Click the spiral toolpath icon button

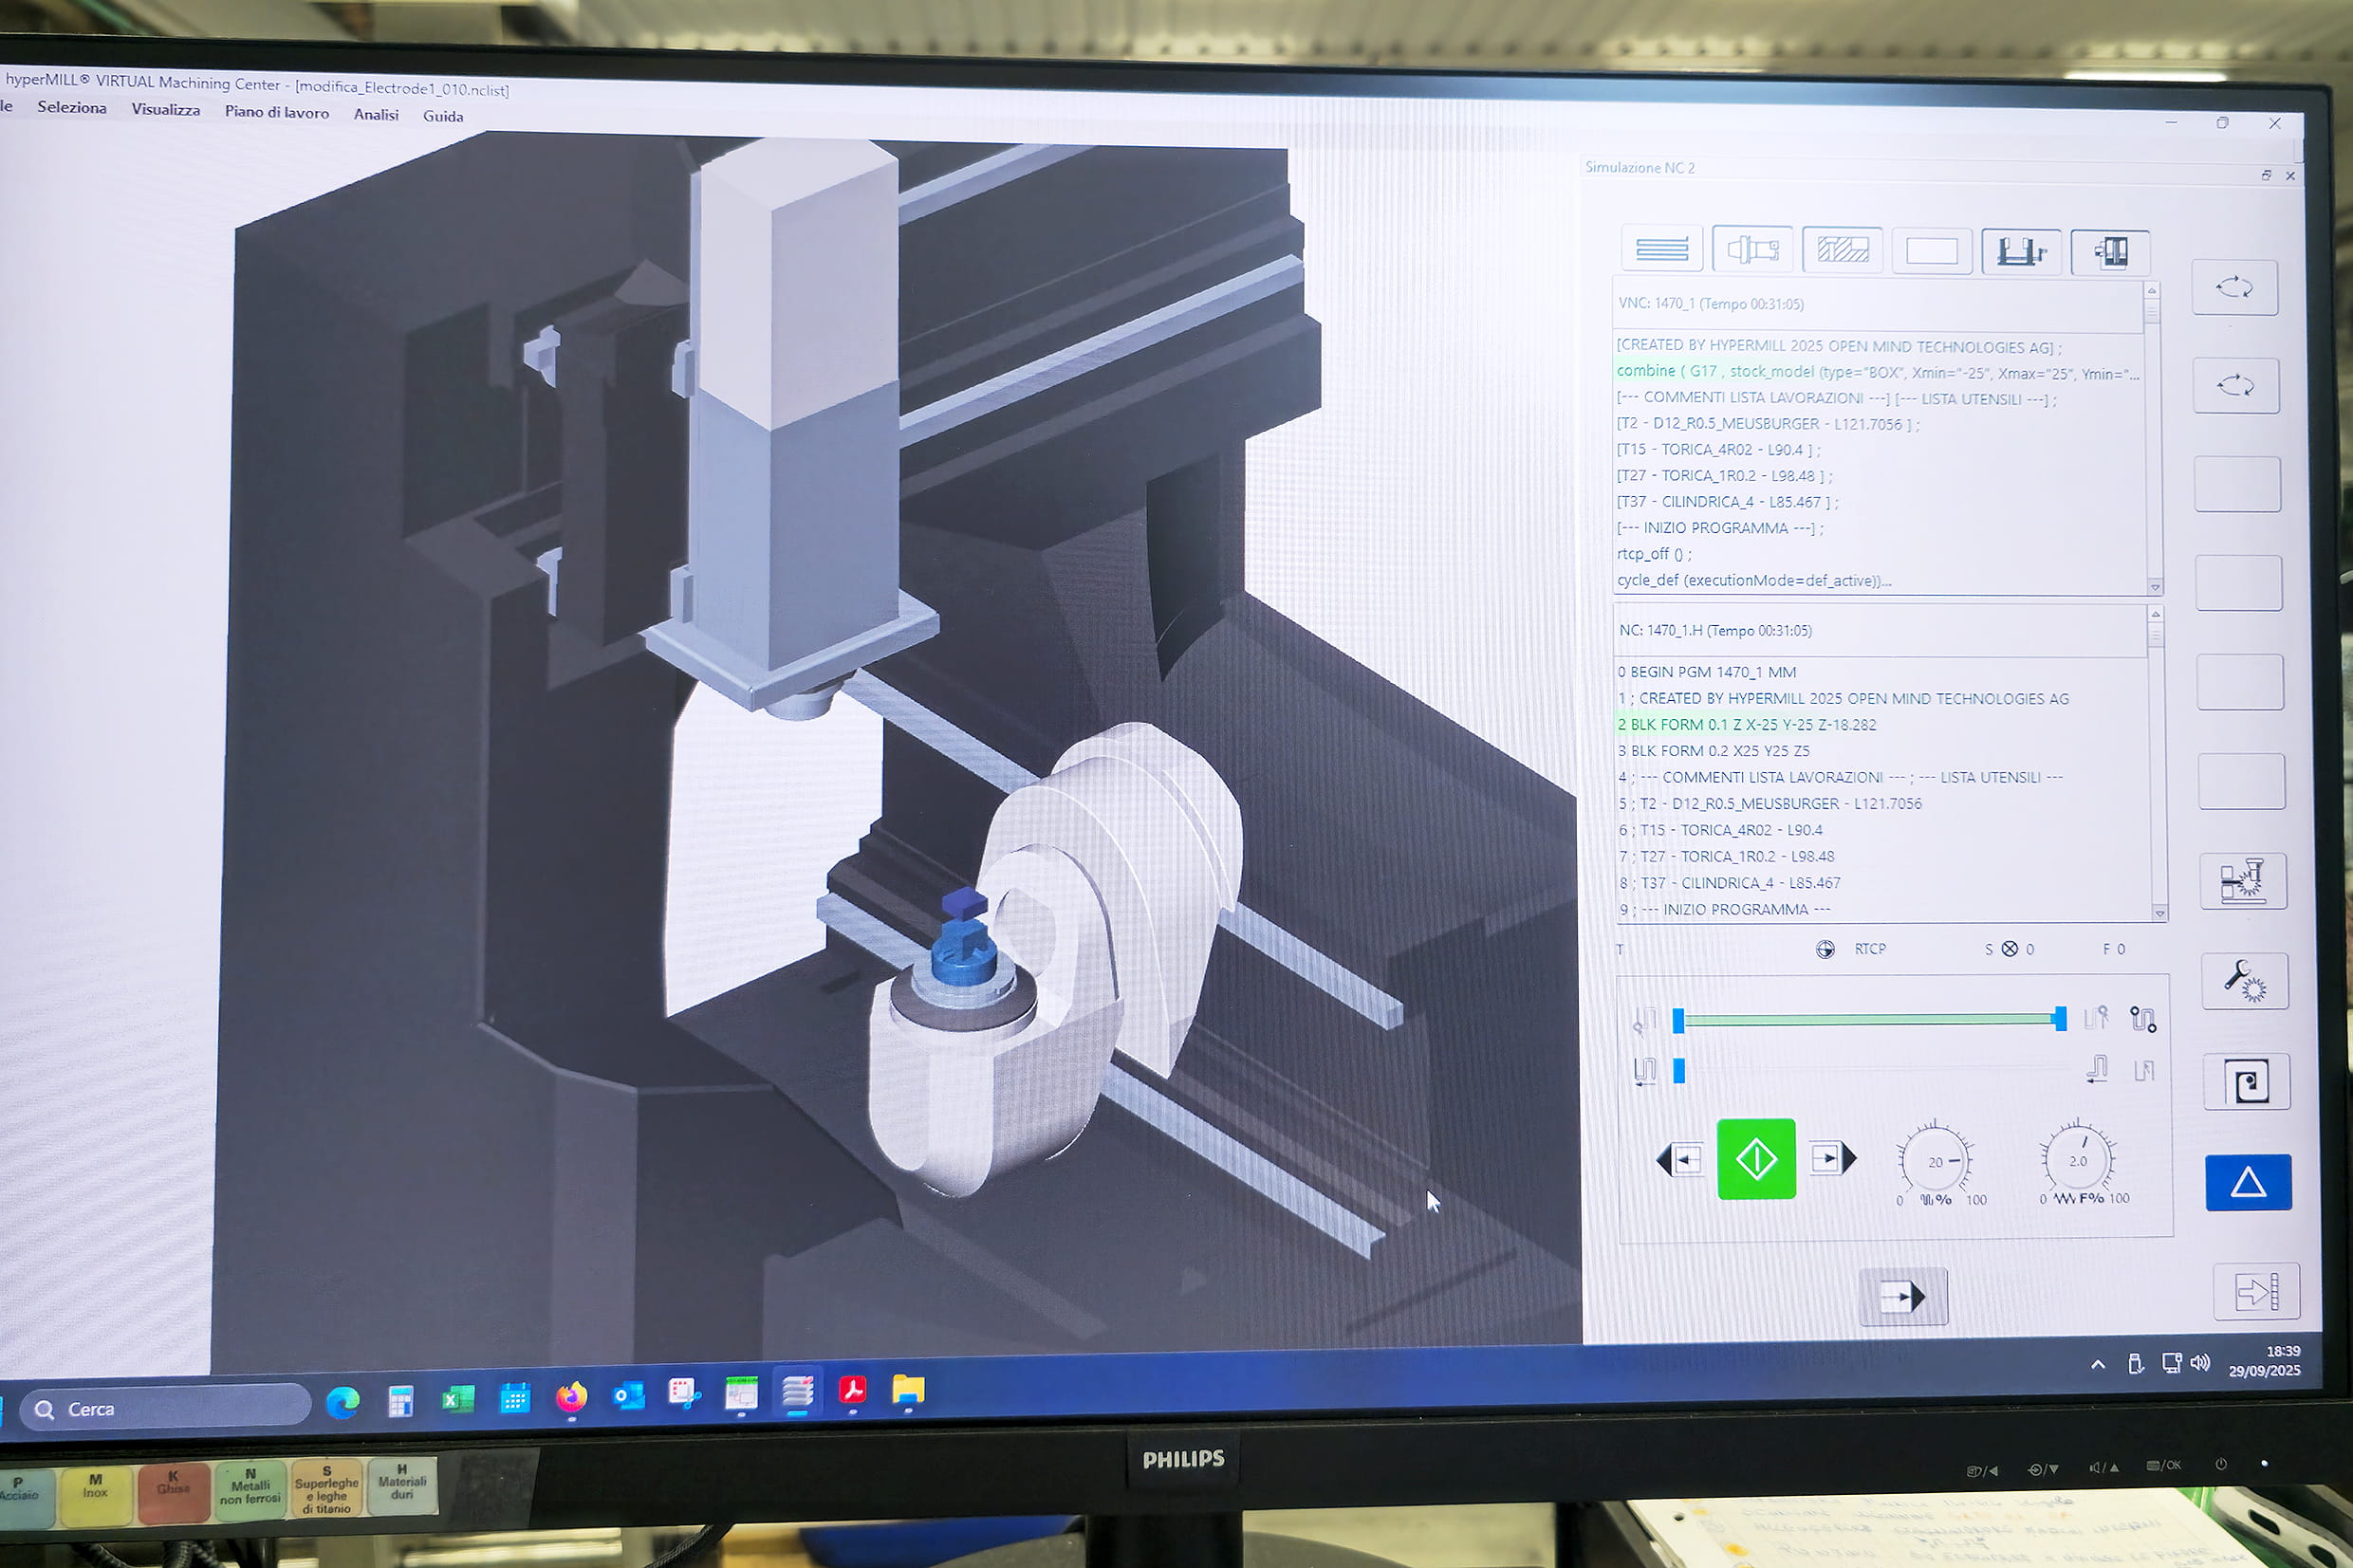(x=2247, y=1082)
